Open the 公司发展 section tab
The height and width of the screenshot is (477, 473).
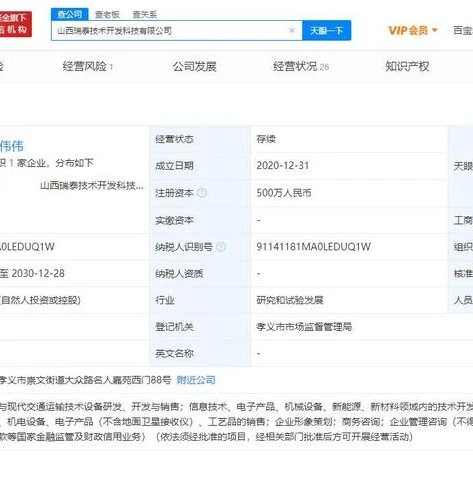tap(194, 66)
